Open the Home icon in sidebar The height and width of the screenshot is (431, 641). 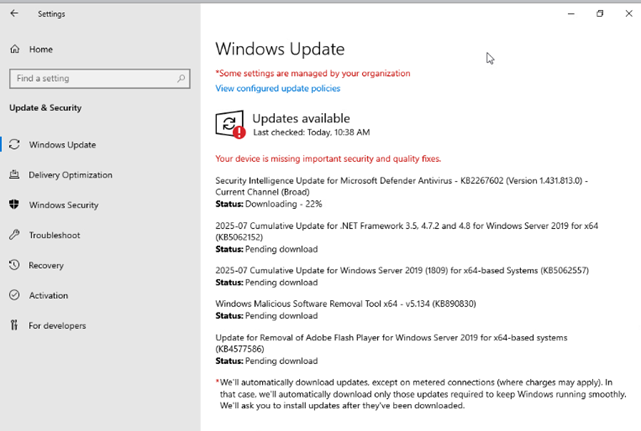click(x=15, y=49)
